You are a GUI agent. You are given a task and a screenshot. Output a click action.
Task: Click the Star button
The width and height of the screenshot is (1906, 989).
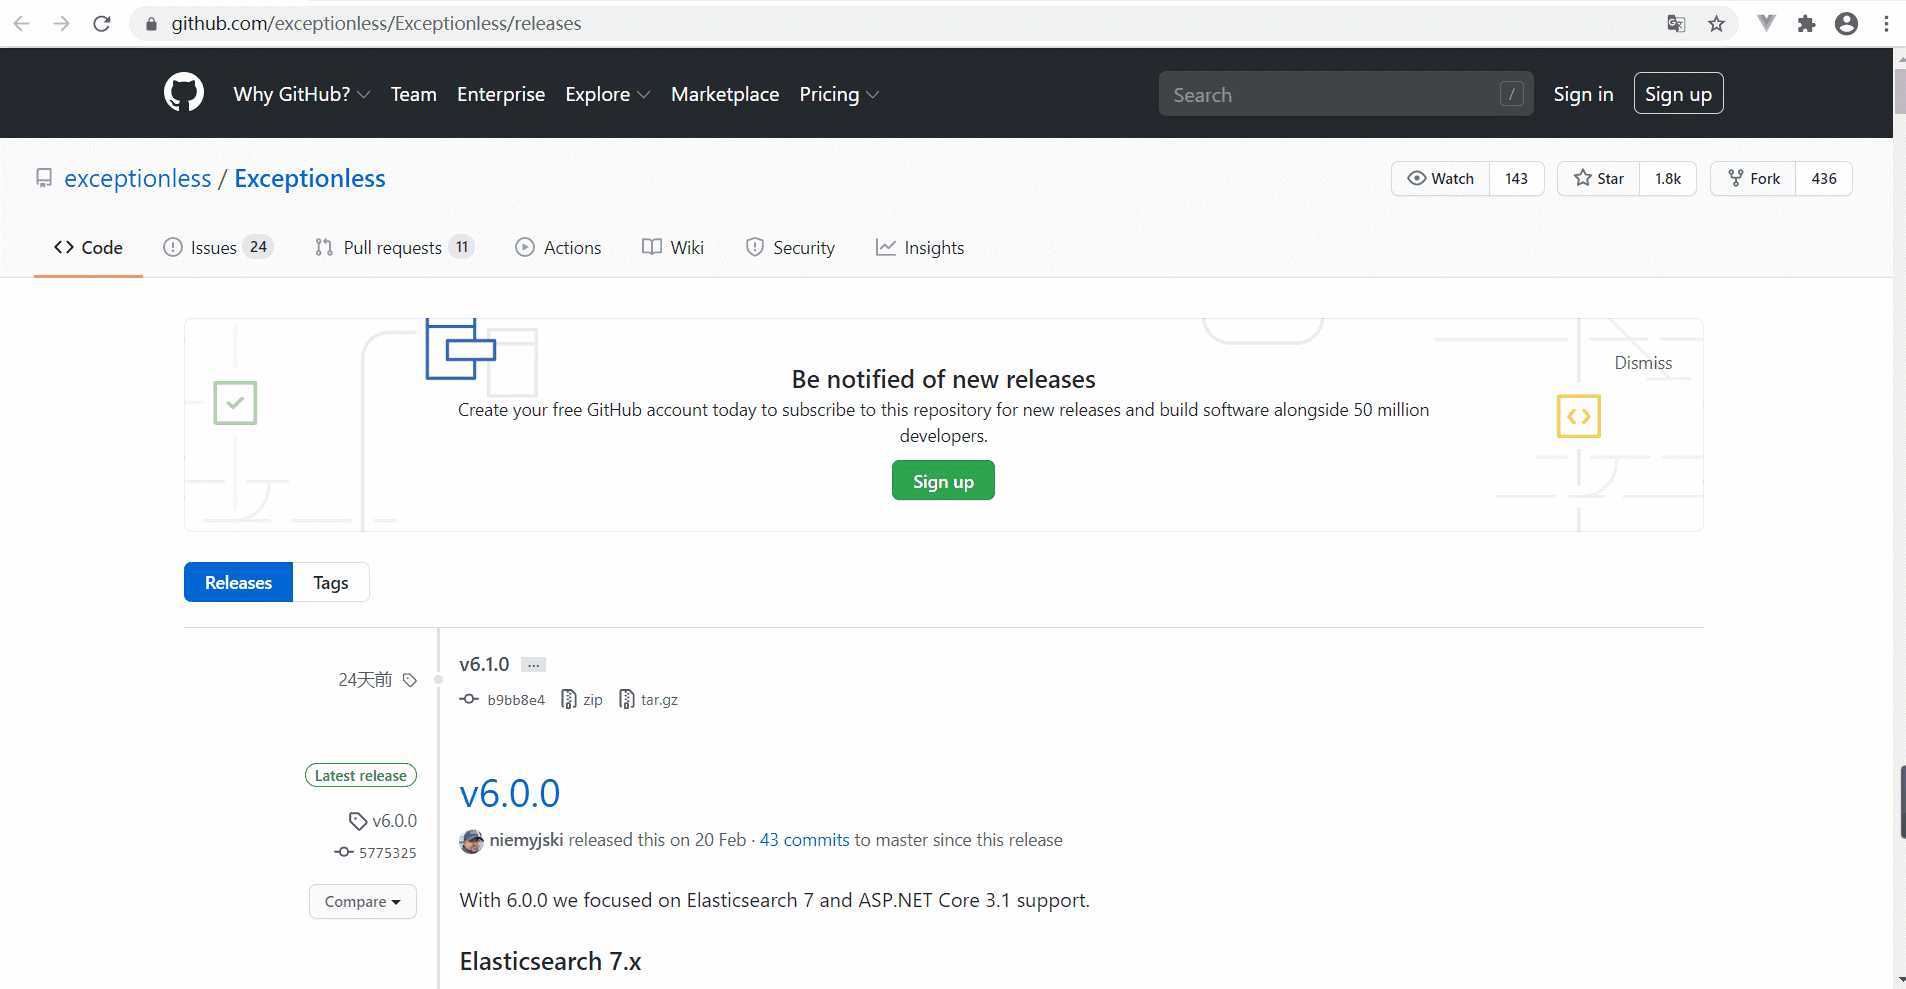pyautogui.click(x=1598, y=179)
